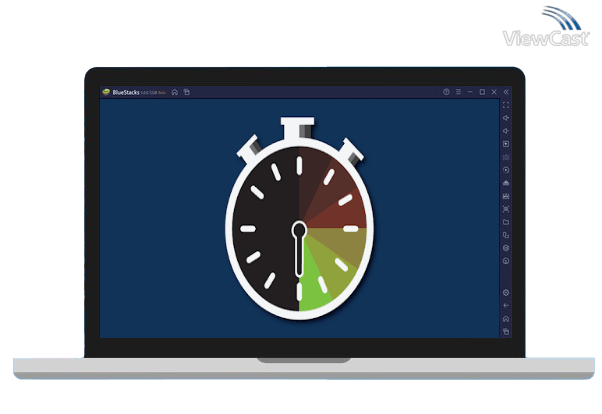602x414 pixels.
Task: Click the save disk icon in the sidebar
Action: pyautogui.click(x=506, y=196)
